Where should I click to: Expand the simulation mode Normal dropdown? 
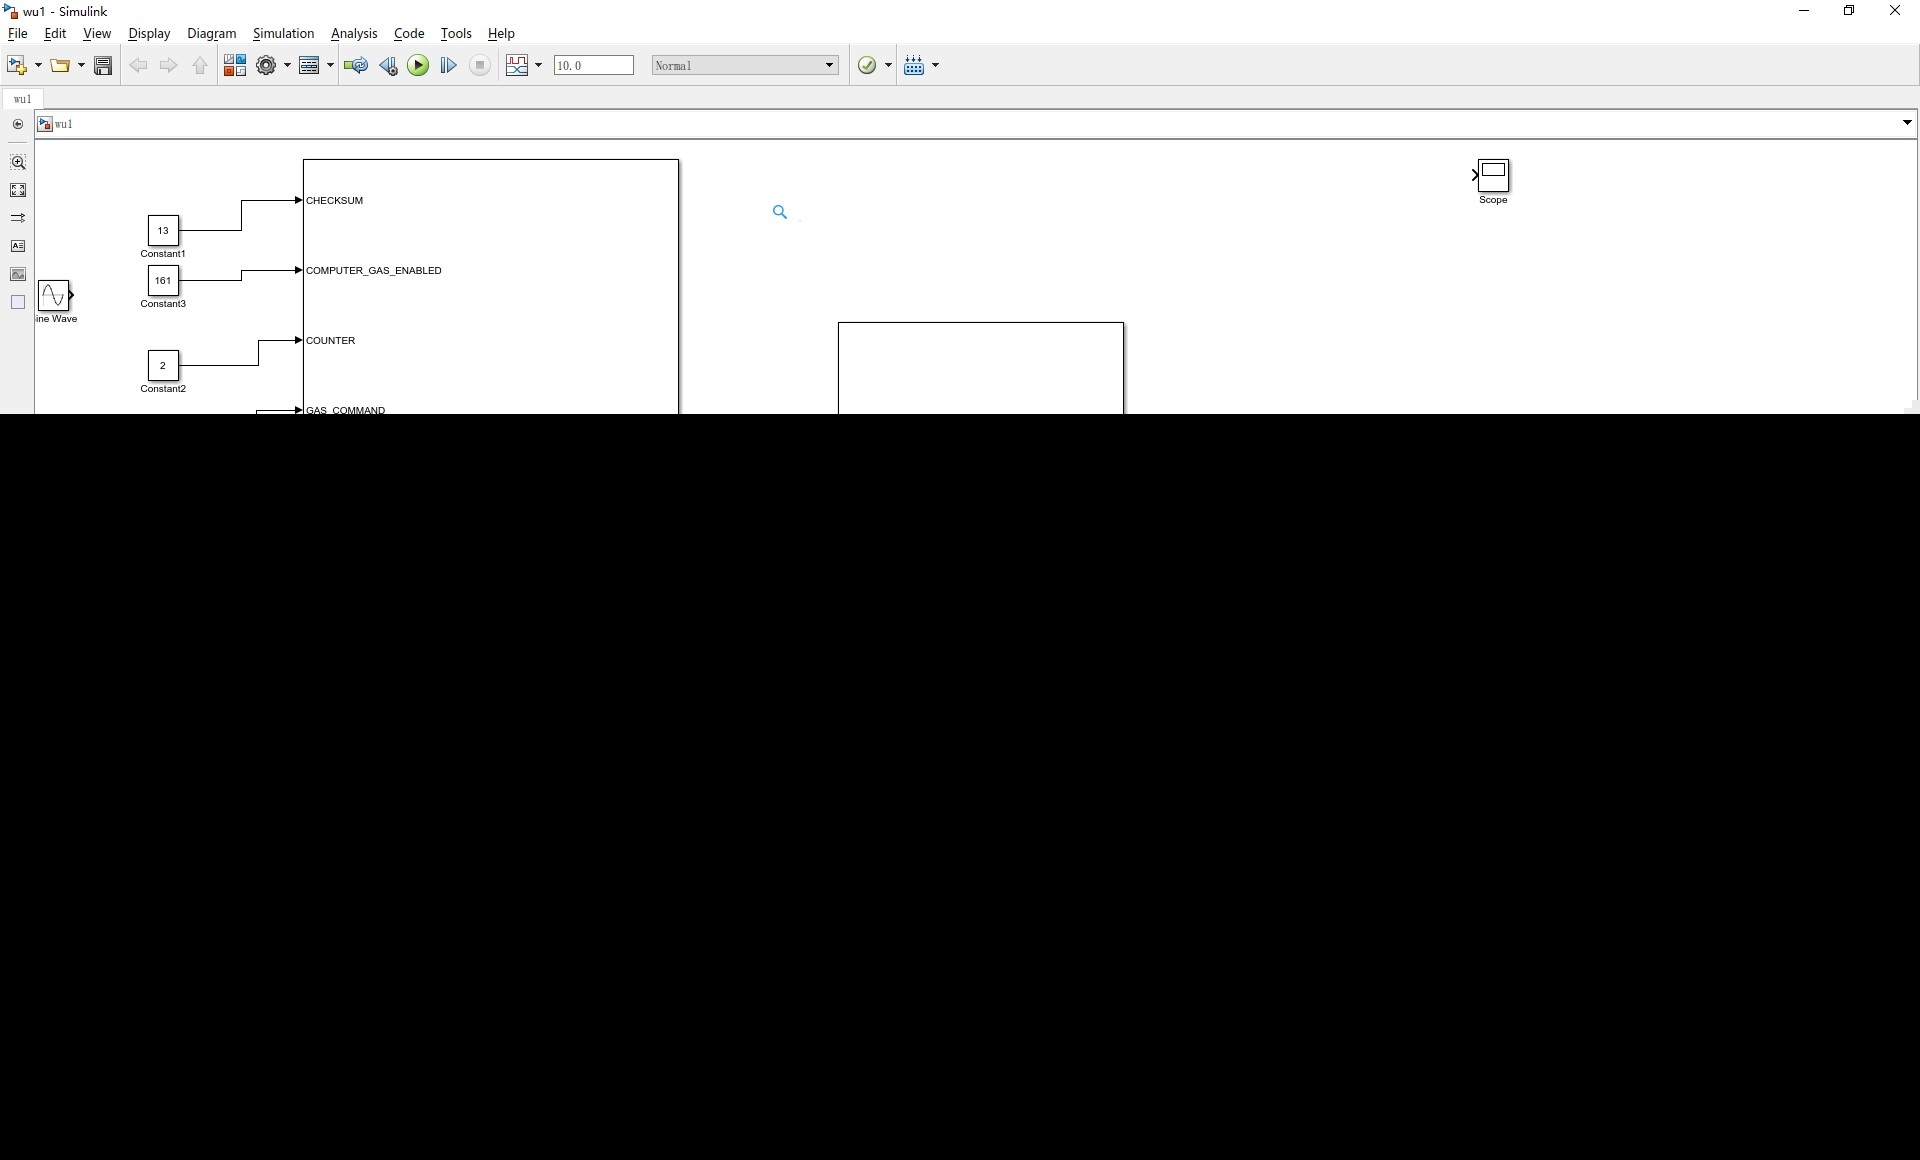[x=829, y=65]
